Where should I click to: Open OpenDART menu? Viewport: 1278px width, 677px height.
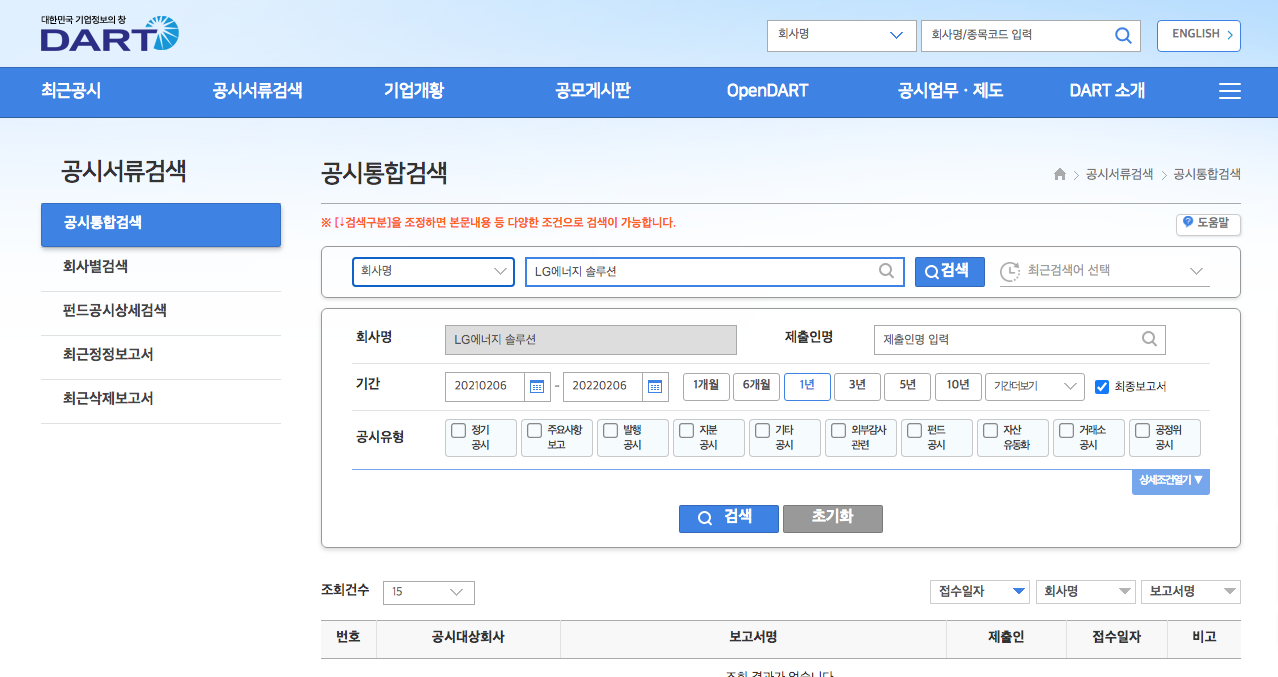coord(767,91)
